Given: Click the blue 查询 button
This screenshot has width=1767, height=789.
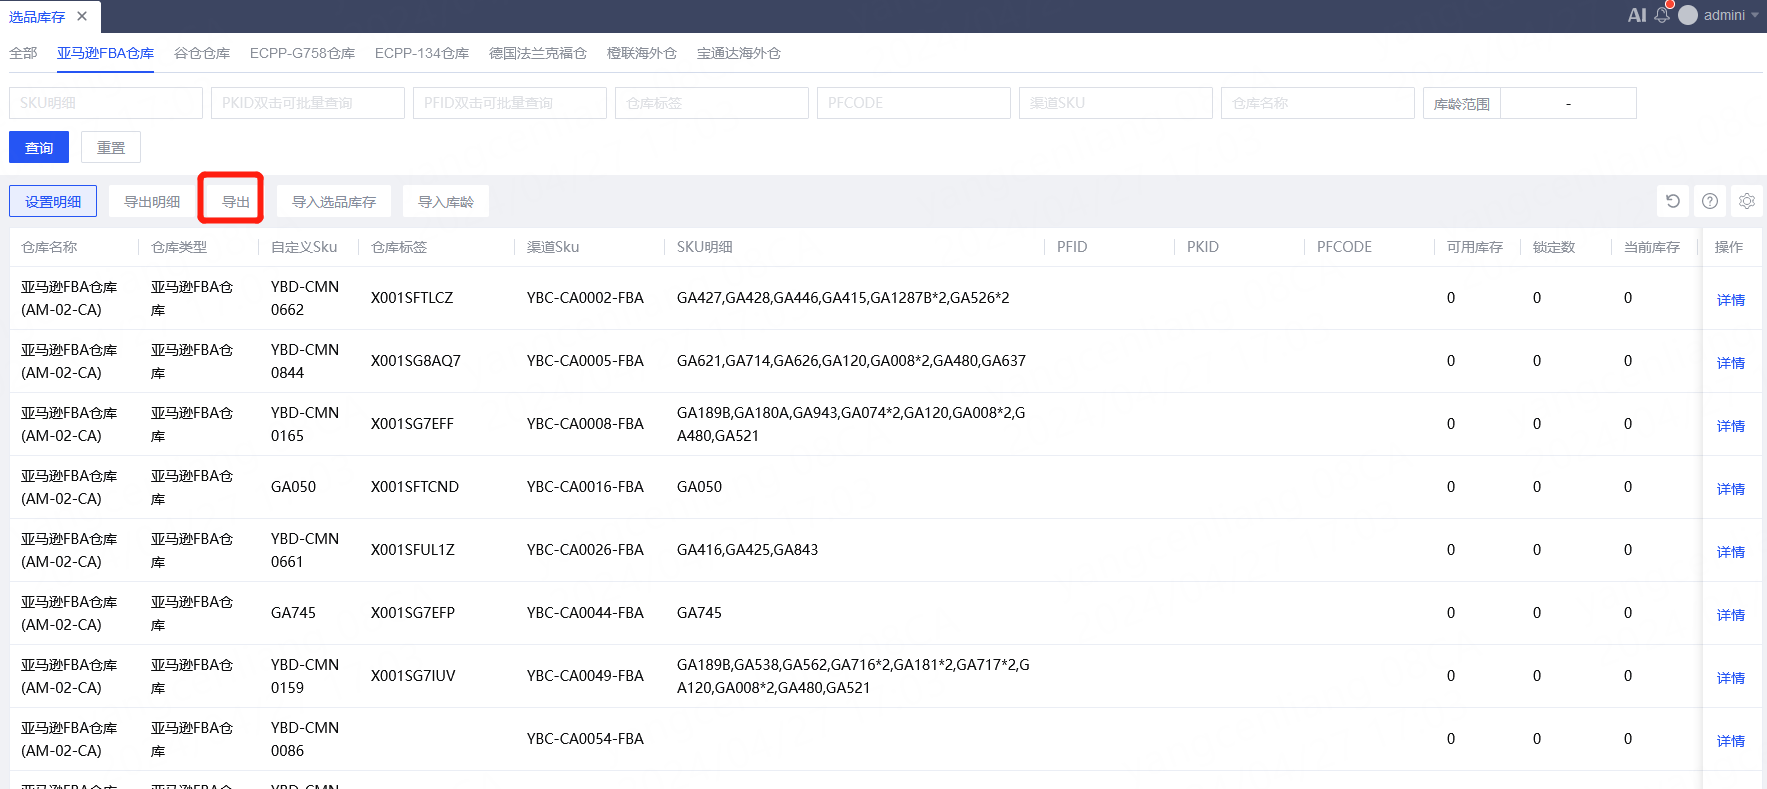Looking at the screenshot, I should [39, 147].
